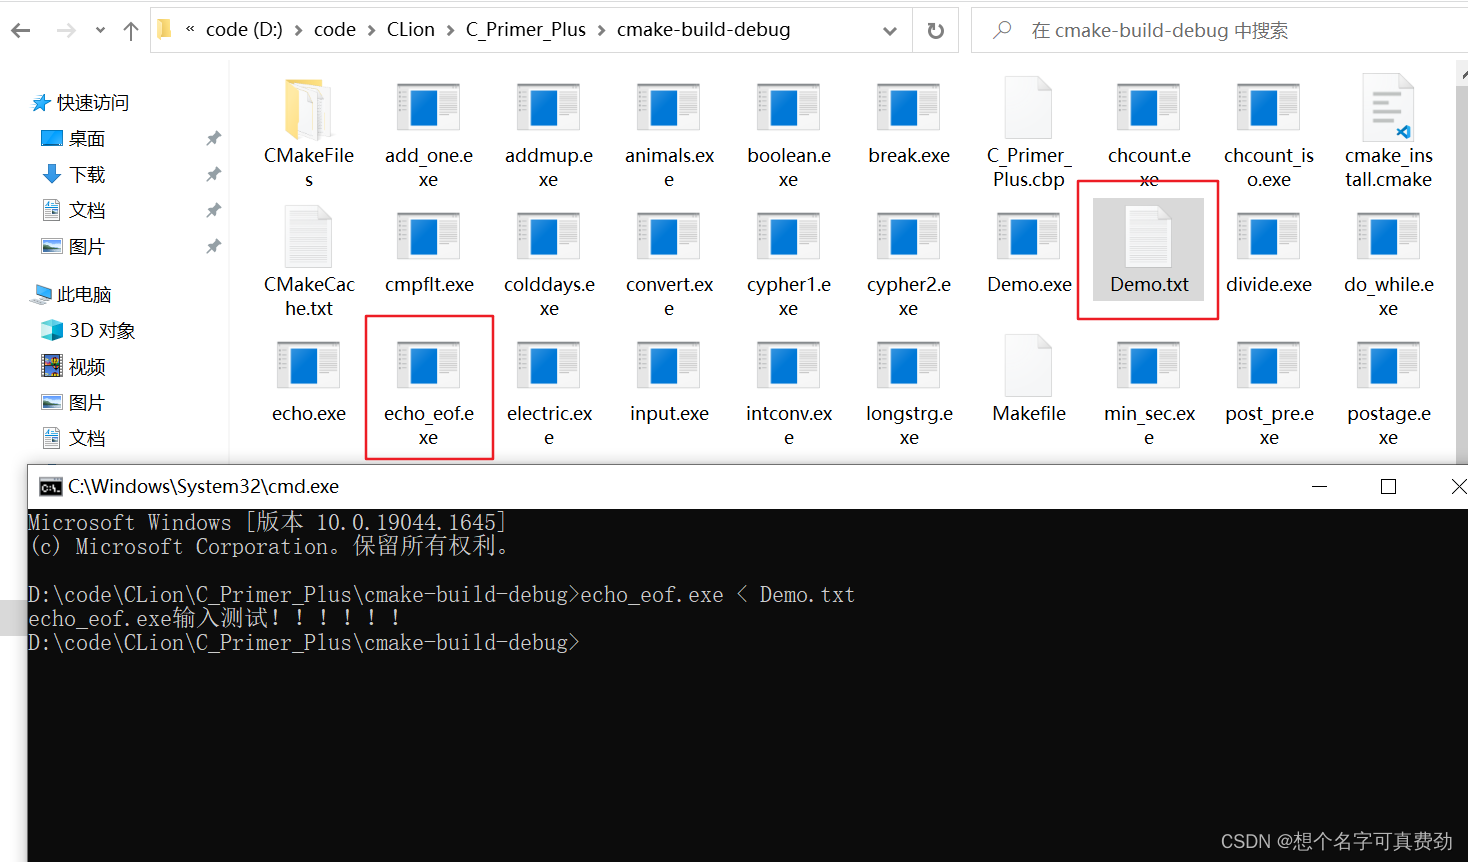1468x862 pixels.
Task: Select the C_Primer_Plus.cbp file icon
Action: (x=1028, y=108)
